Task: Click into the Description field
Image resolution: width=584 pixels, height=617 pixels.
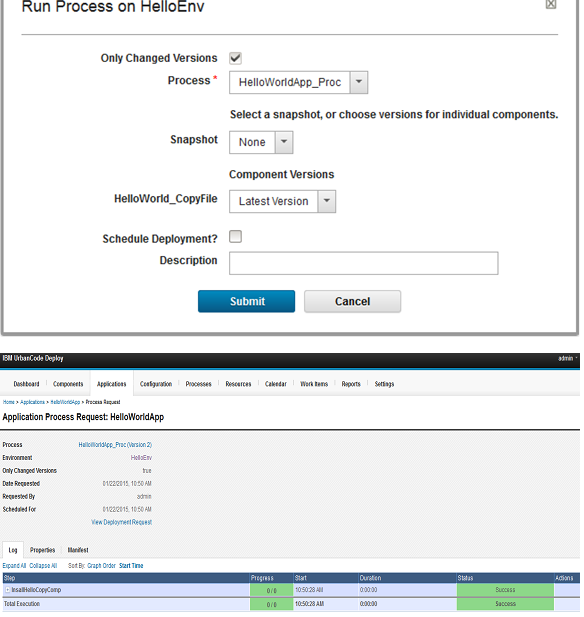Action: 365,264
